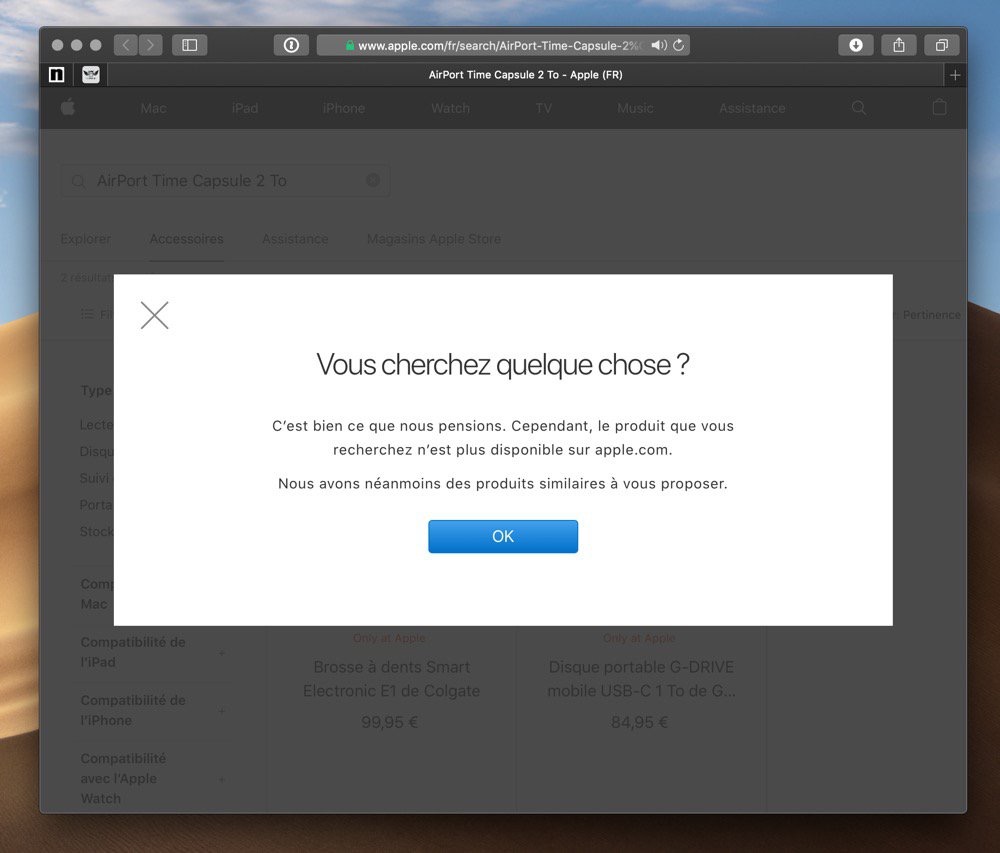Viewport: 1000px width, 853px height.
Task: Open the site search magnifier icon
Action: (859, 108)
